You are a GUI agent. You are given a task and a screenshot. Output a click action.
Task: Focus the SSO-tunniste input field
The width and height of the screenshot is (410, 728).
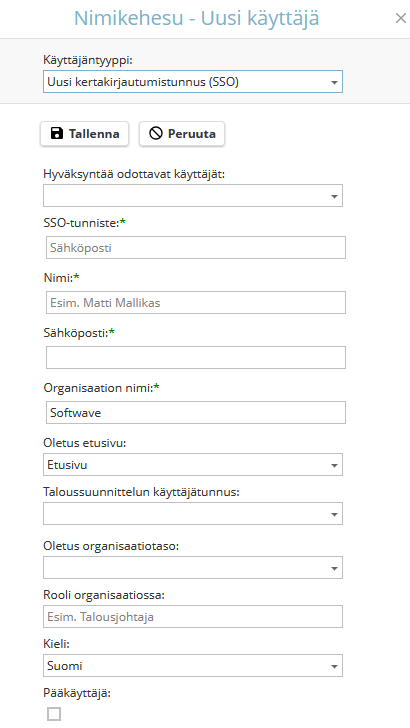196,247
